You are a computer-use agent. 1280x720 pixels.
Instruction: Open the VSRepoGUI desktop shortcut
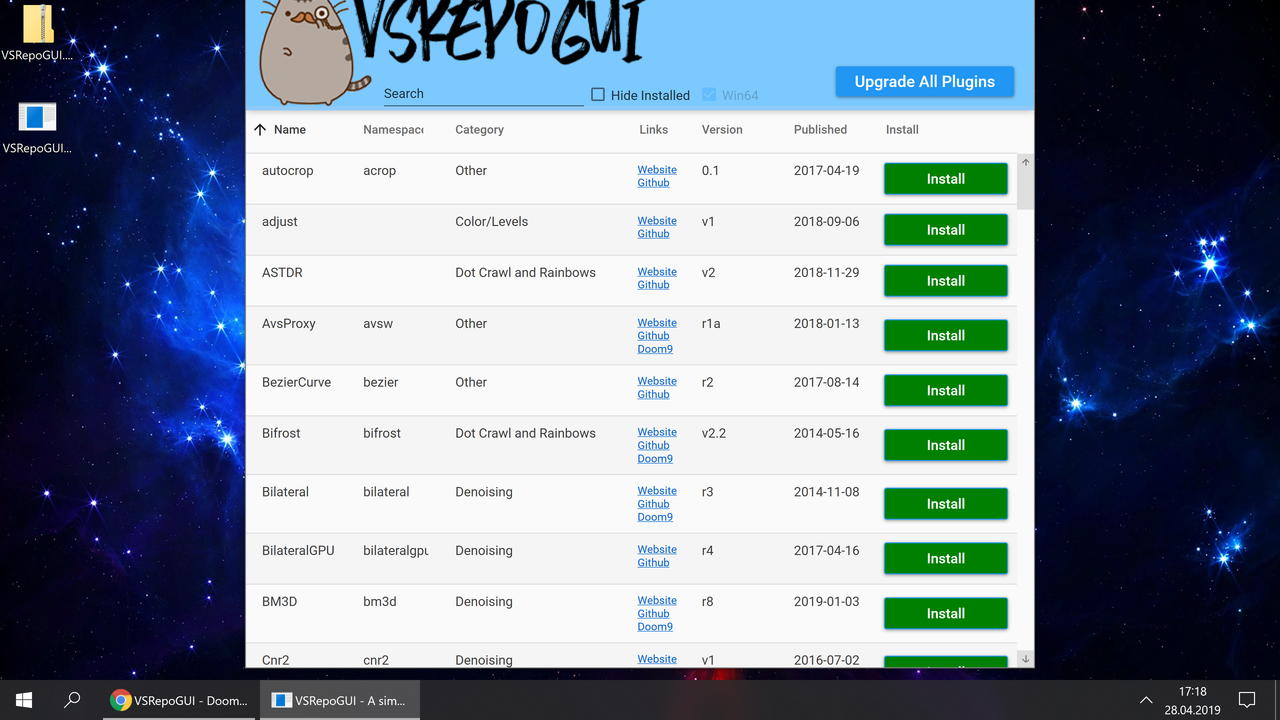pyautogui.click(x=37, y=118)
